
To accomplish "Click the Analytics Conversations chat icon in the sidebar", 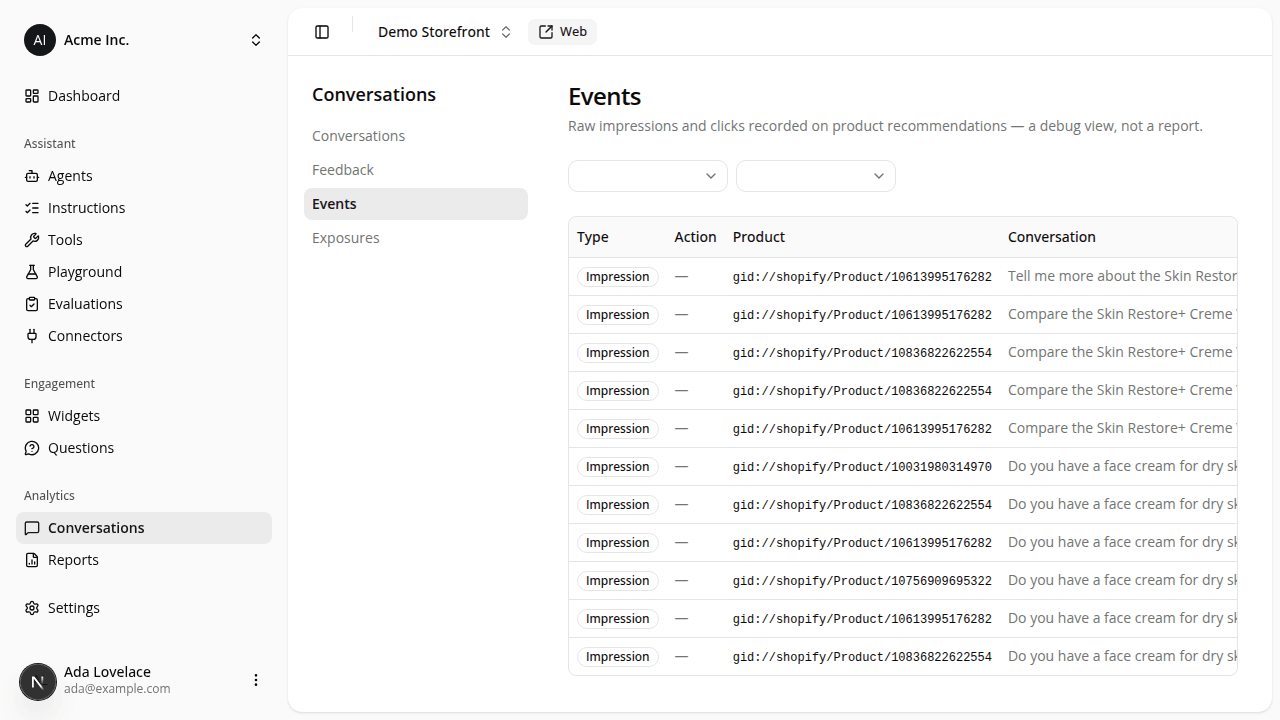I will [x=32, y=528].
